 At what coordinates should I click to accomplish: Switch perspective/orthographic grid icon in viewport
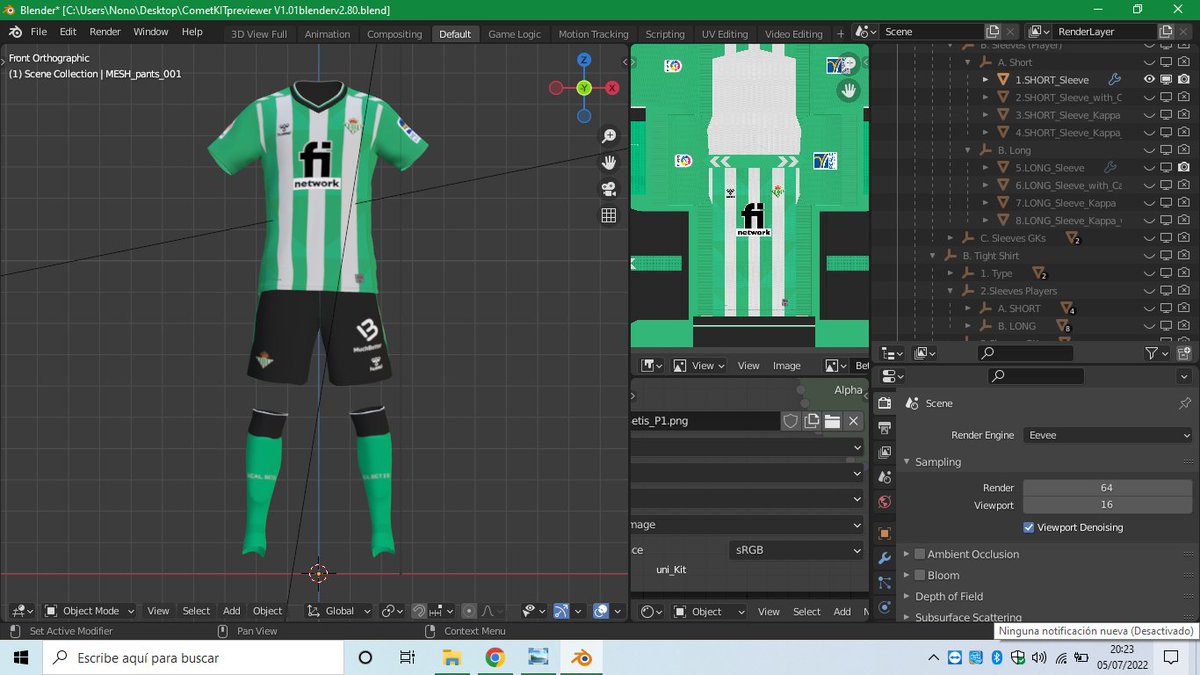coord(609,215)
